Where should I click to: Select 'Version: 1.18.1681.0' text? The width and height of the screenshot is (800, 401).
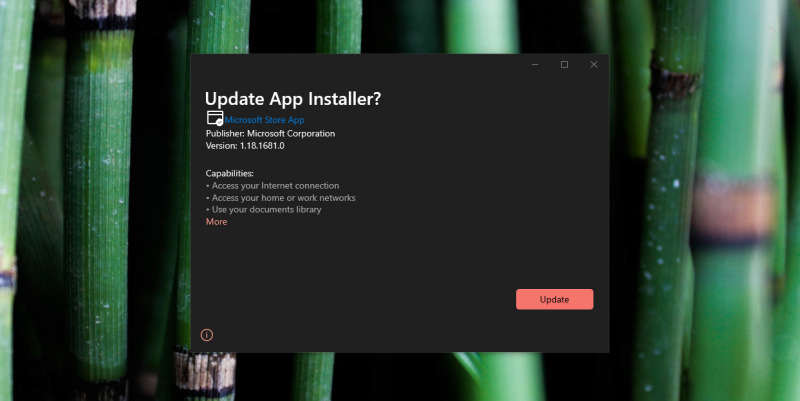pos(245,145)
